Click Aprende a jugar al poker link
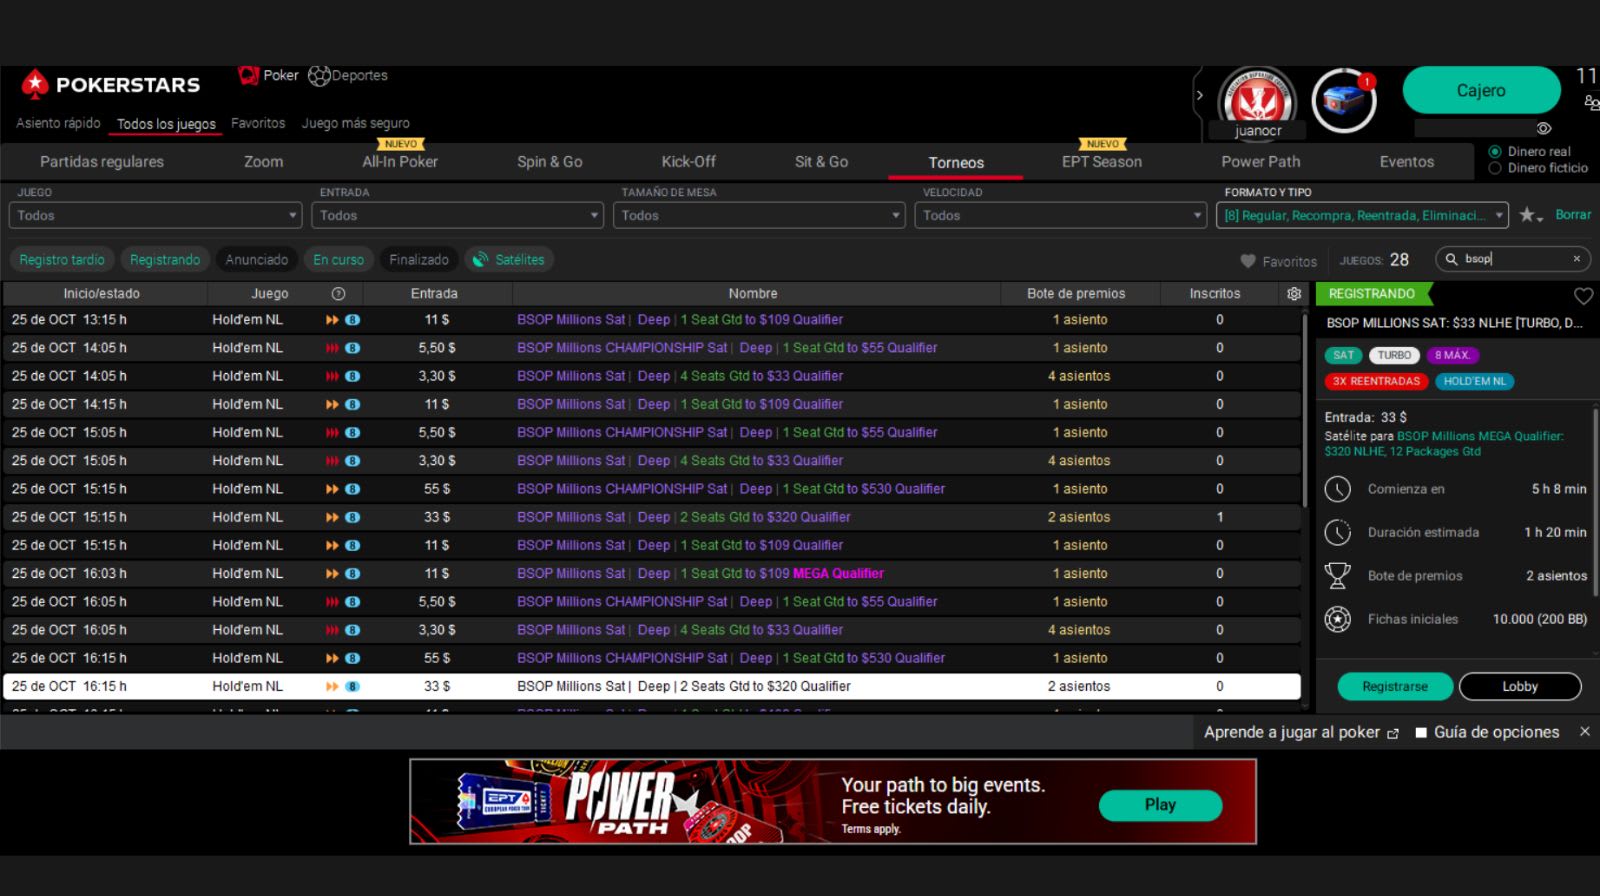The width and height of the screenshot is (1600, 896). [1301, 732]
